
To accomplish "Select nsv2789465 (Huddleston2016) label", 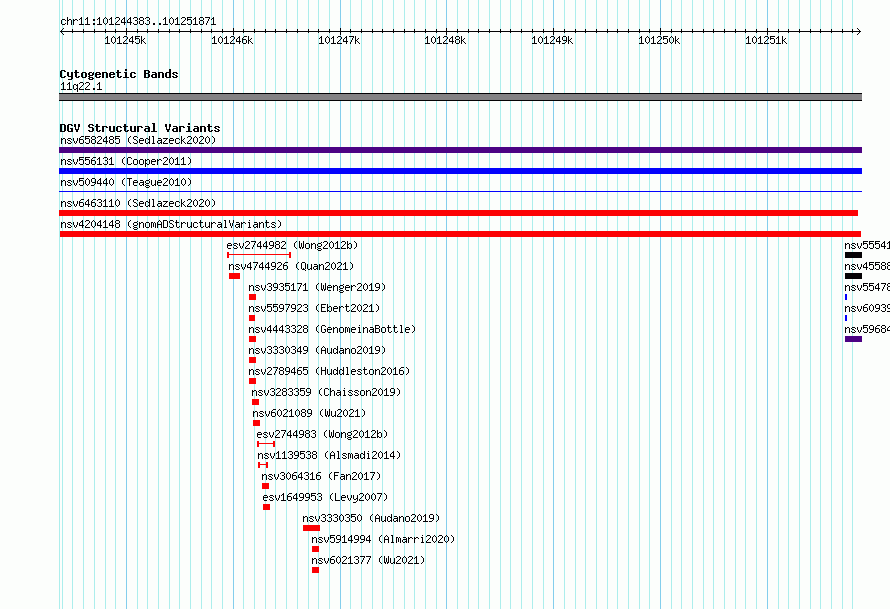I will (x=329, y=371).
